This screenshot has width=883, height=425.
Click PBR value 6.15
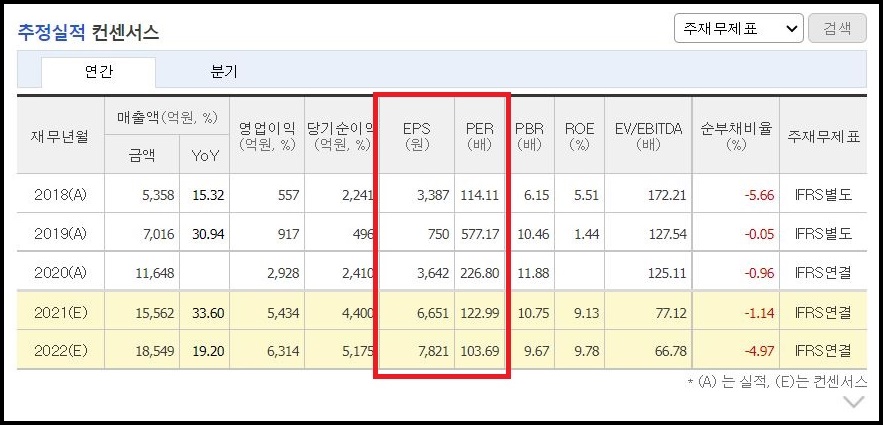537,195
